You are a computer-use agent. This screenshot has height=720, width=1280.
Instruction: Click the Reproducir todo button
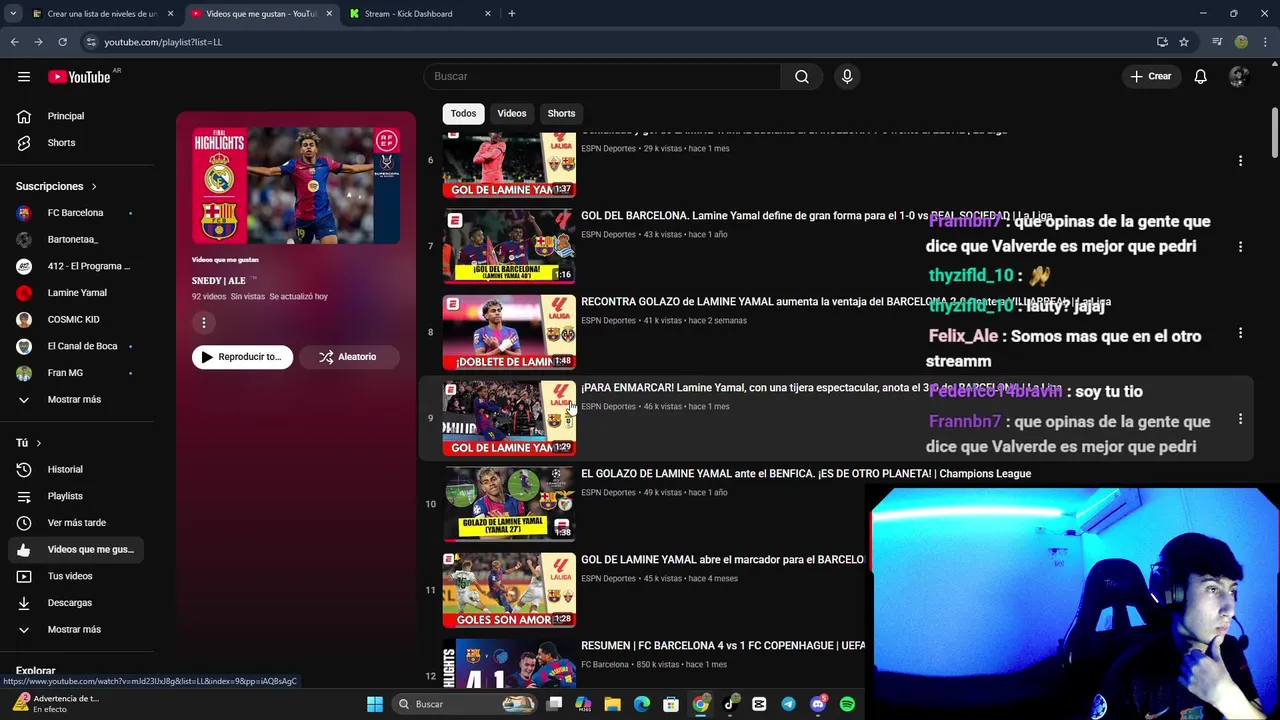click(243, 357)
